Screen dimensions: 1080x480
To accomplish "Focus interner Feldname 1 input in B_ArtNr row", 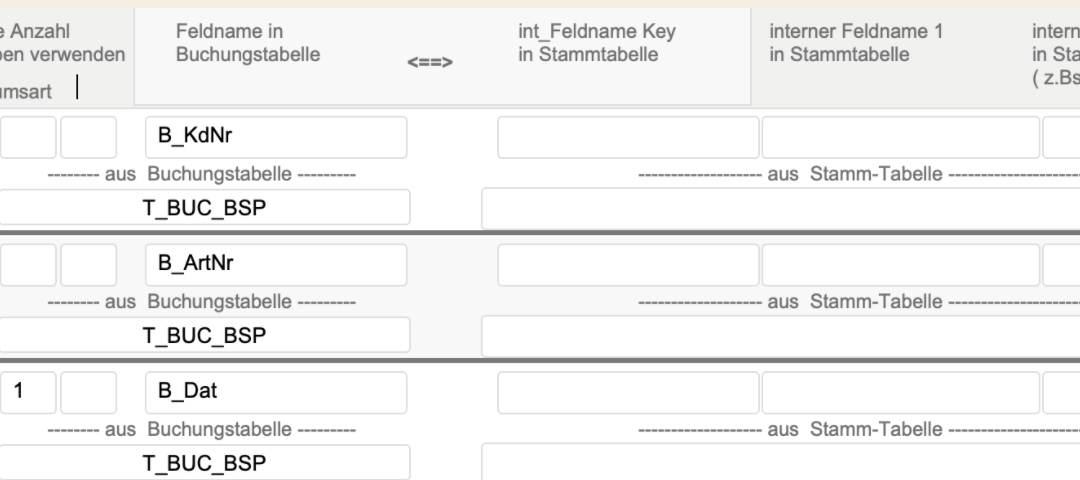I will (x=900, y=265).
